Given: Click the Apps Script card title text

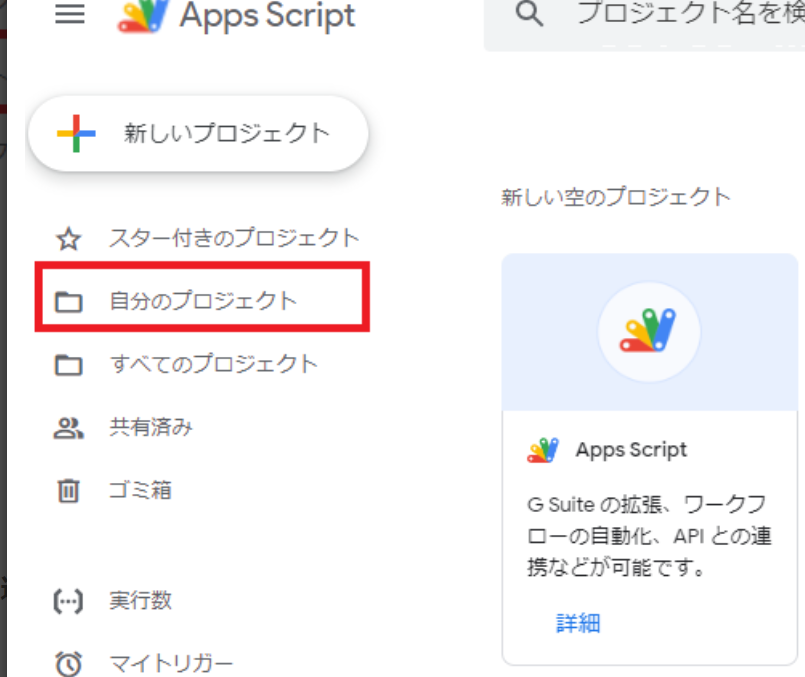Looking at the screenshot, I should click(x=631, y=450).
